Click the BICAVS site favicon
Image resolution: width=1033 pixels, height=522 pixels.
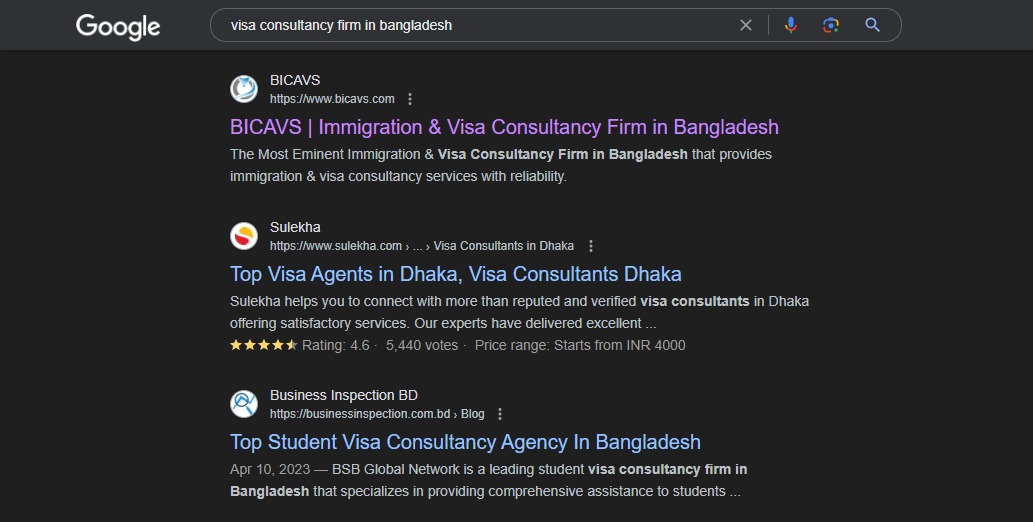coord(244,89)
